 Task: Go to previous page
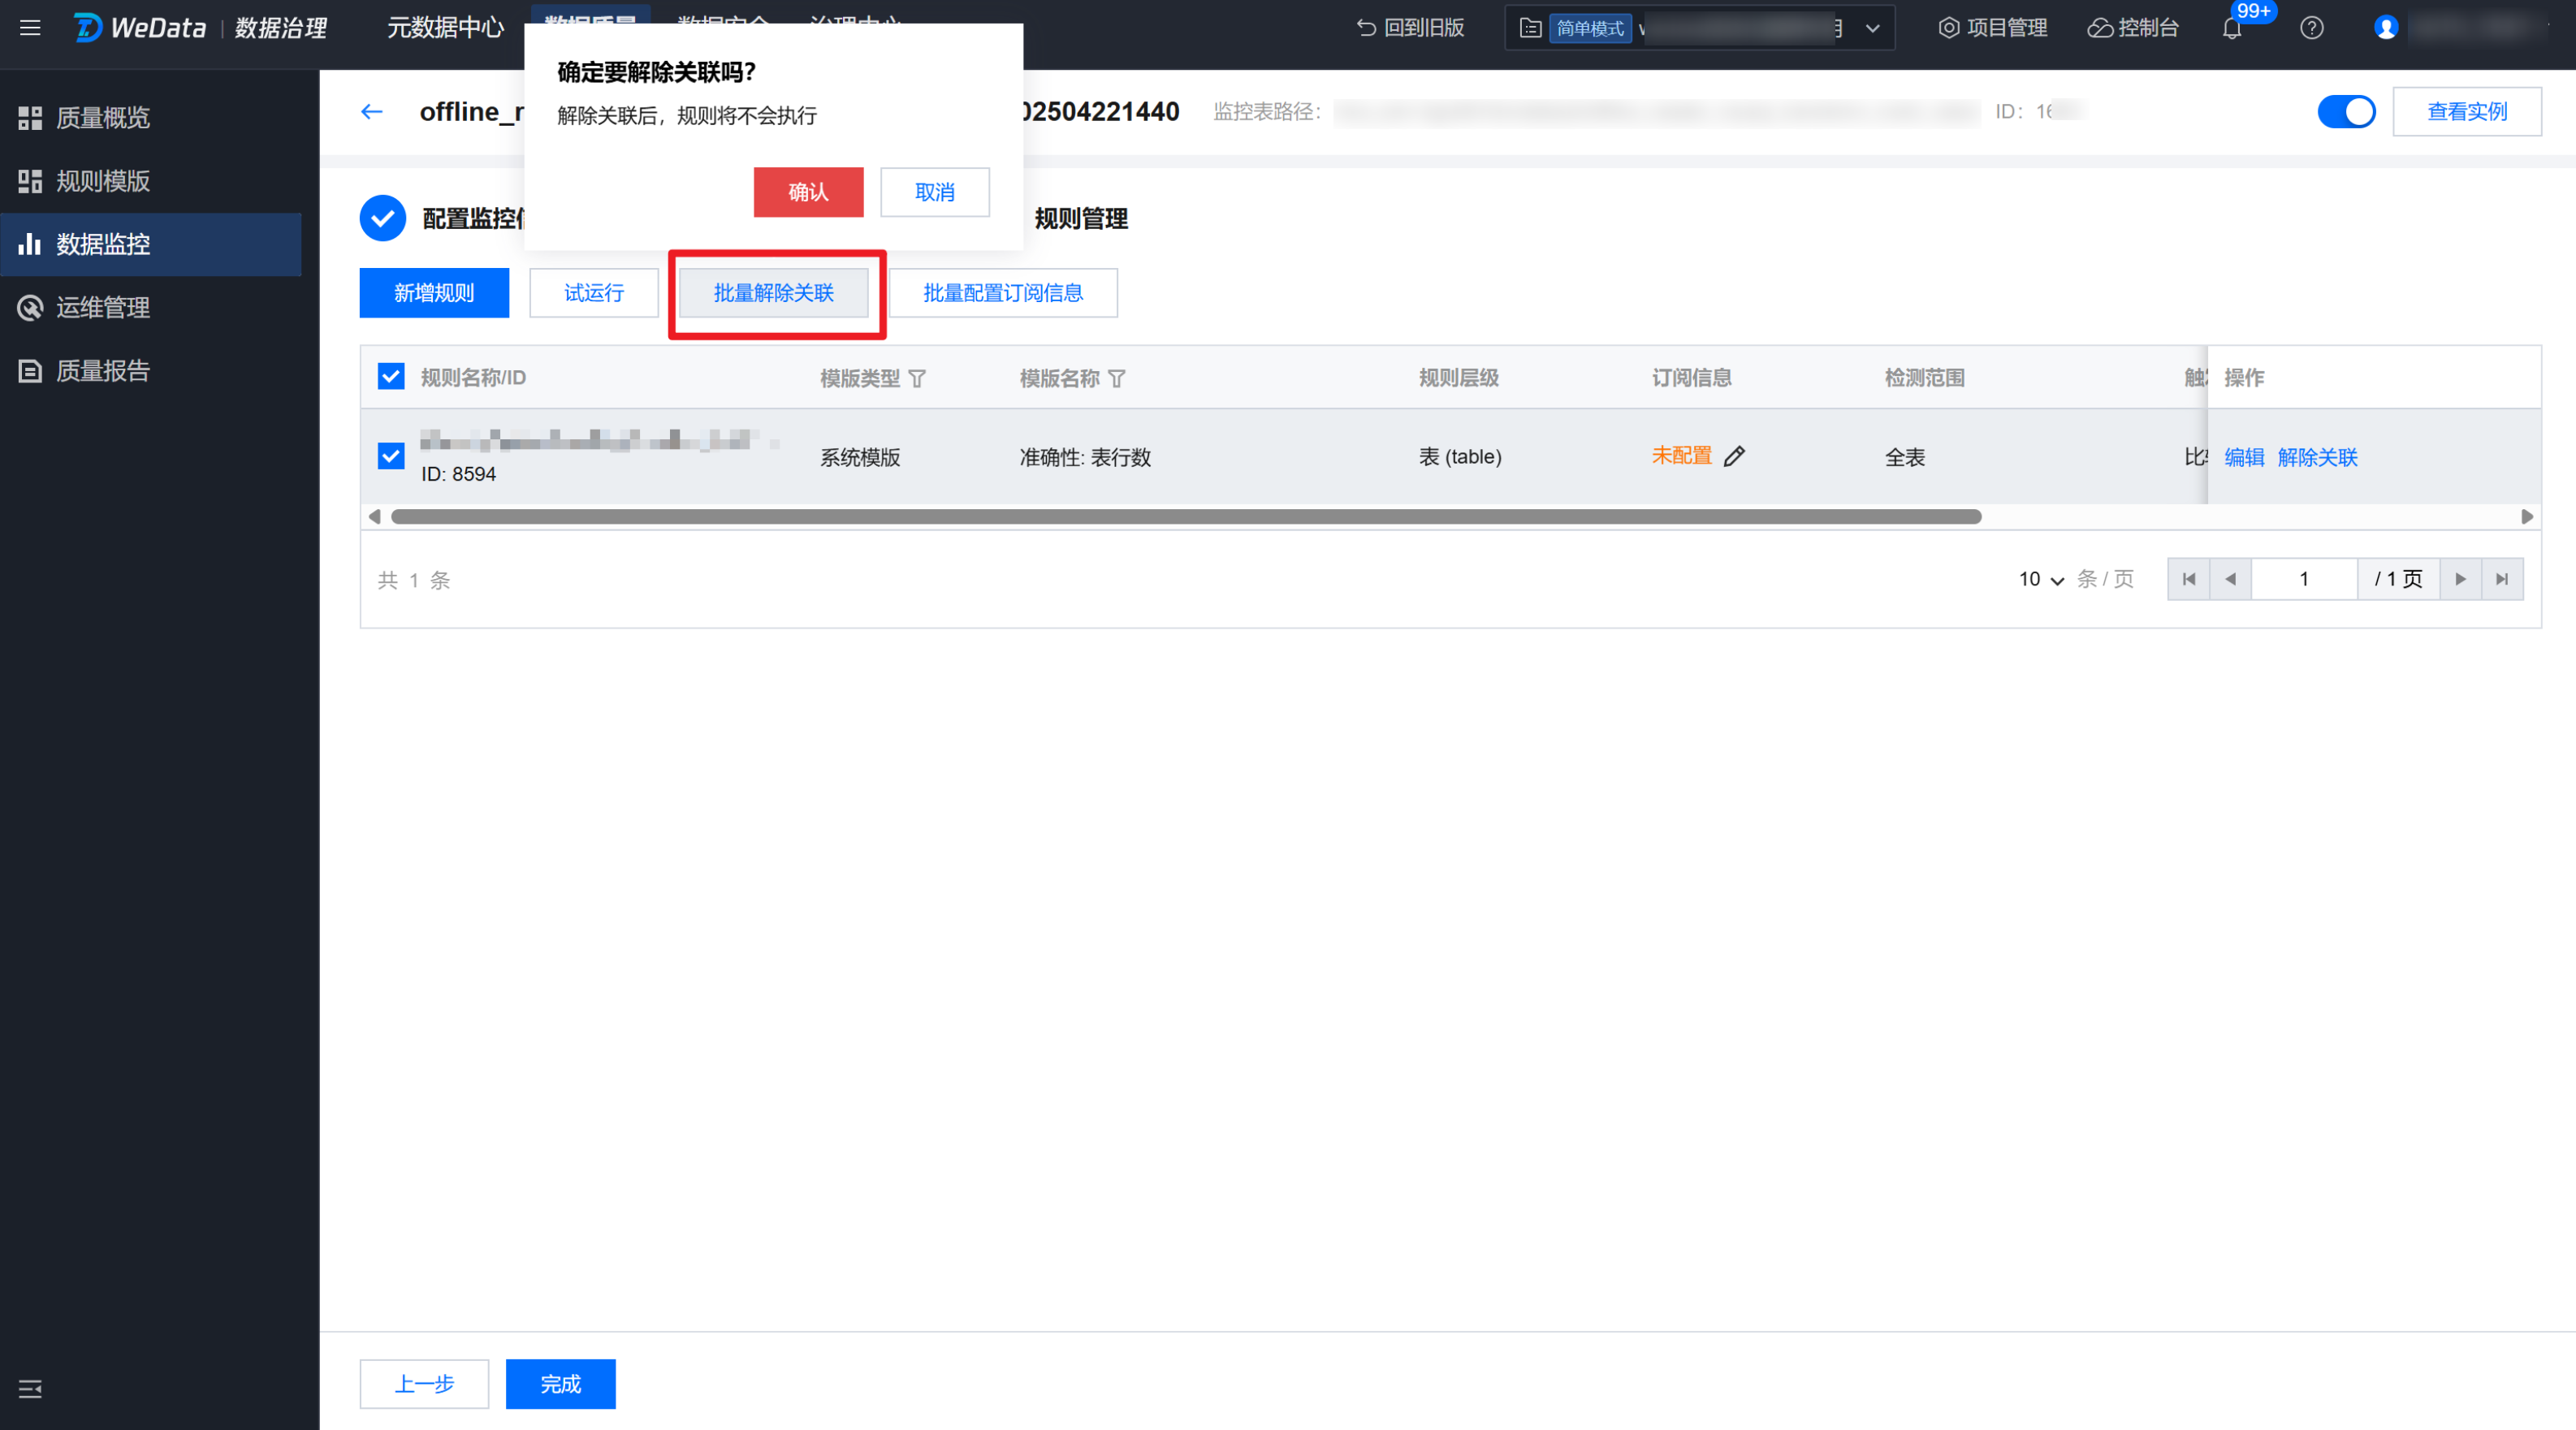click(x=2230, y=579)
